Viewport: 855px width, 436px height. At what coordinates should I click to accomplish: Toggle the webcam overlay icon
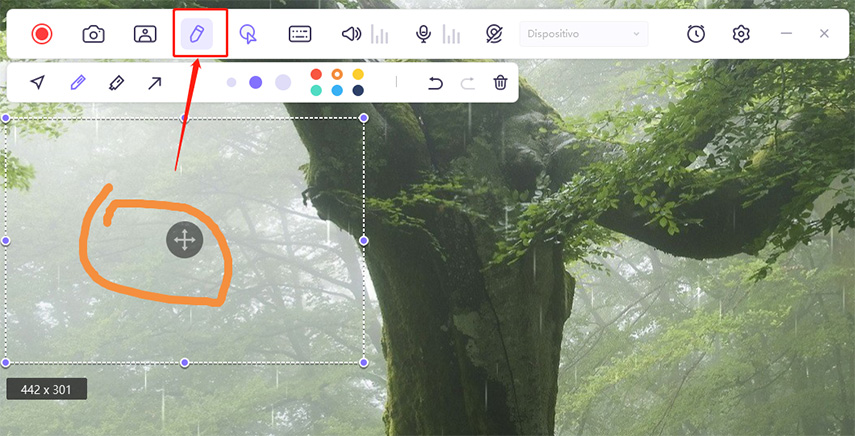tap(145, 34)
